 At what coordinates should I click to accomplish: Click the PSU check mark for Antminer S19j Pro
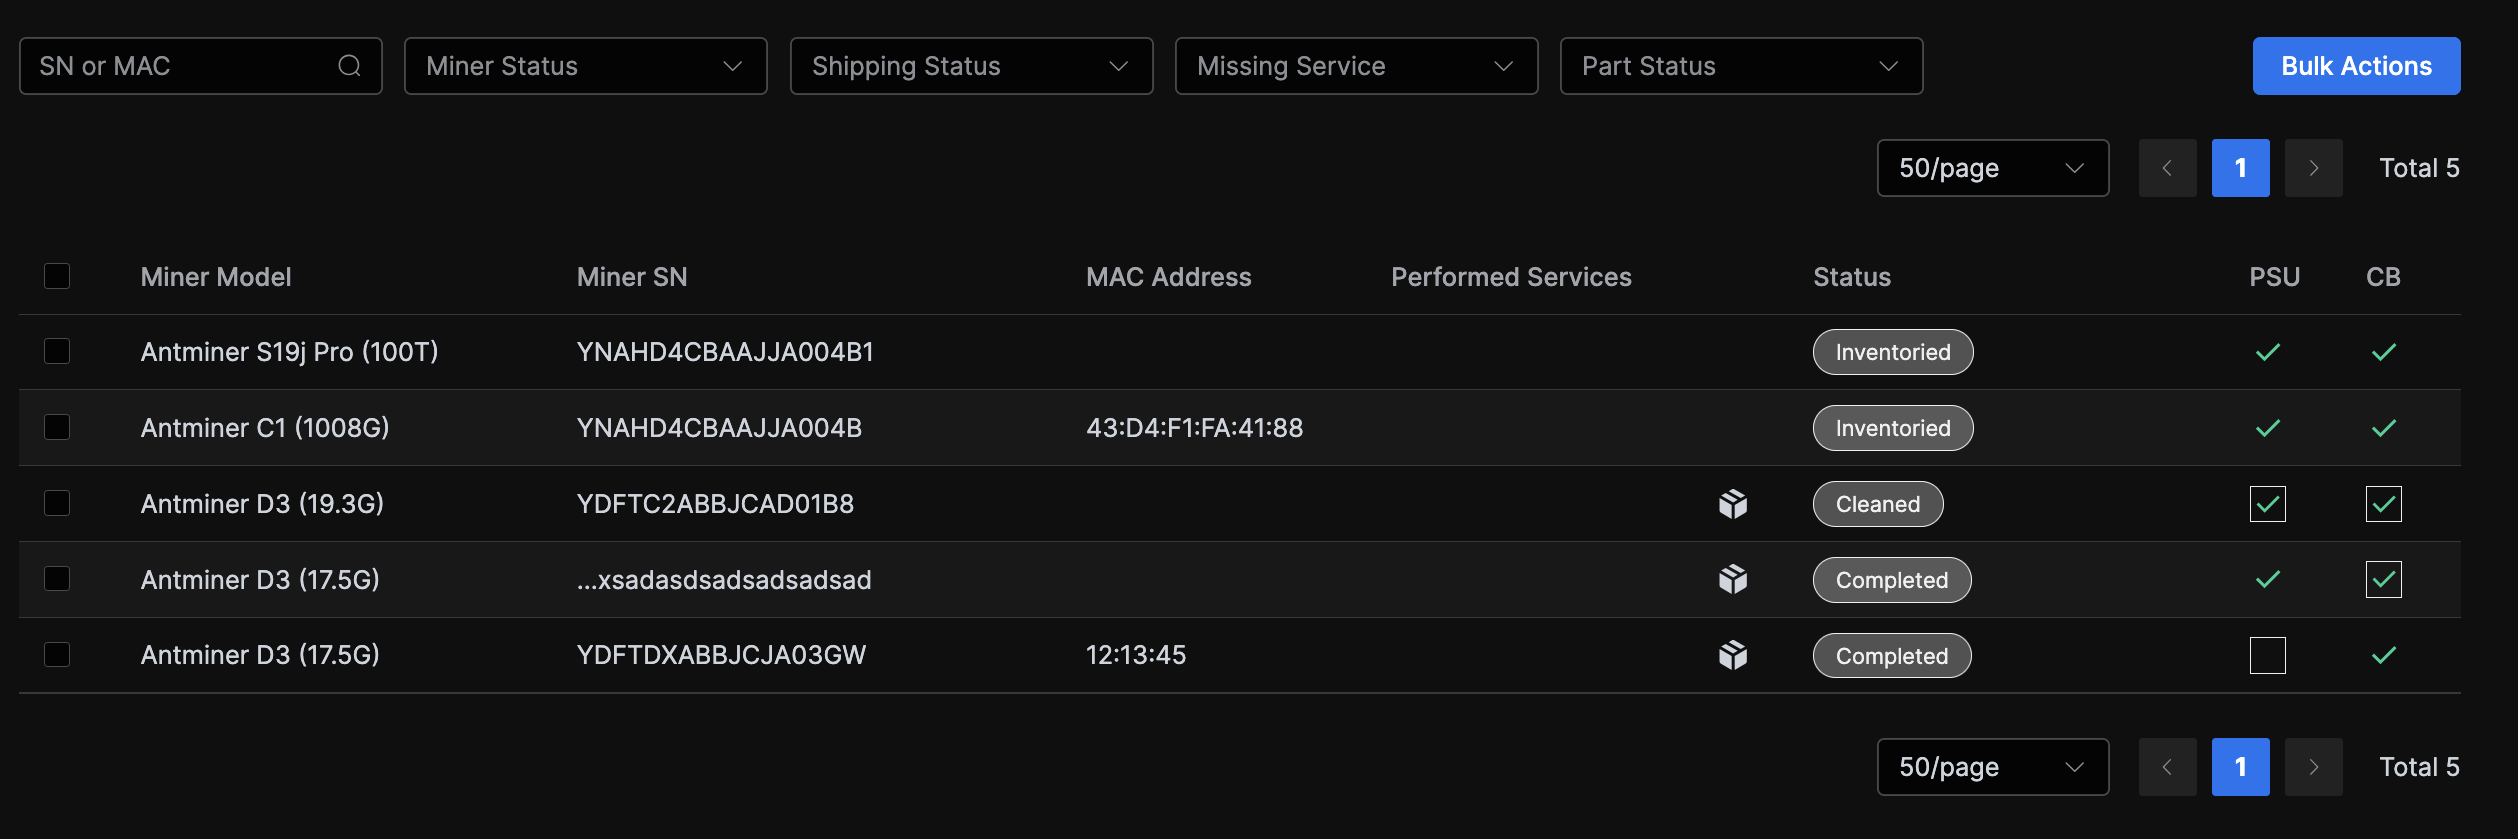coord(2268,352)
